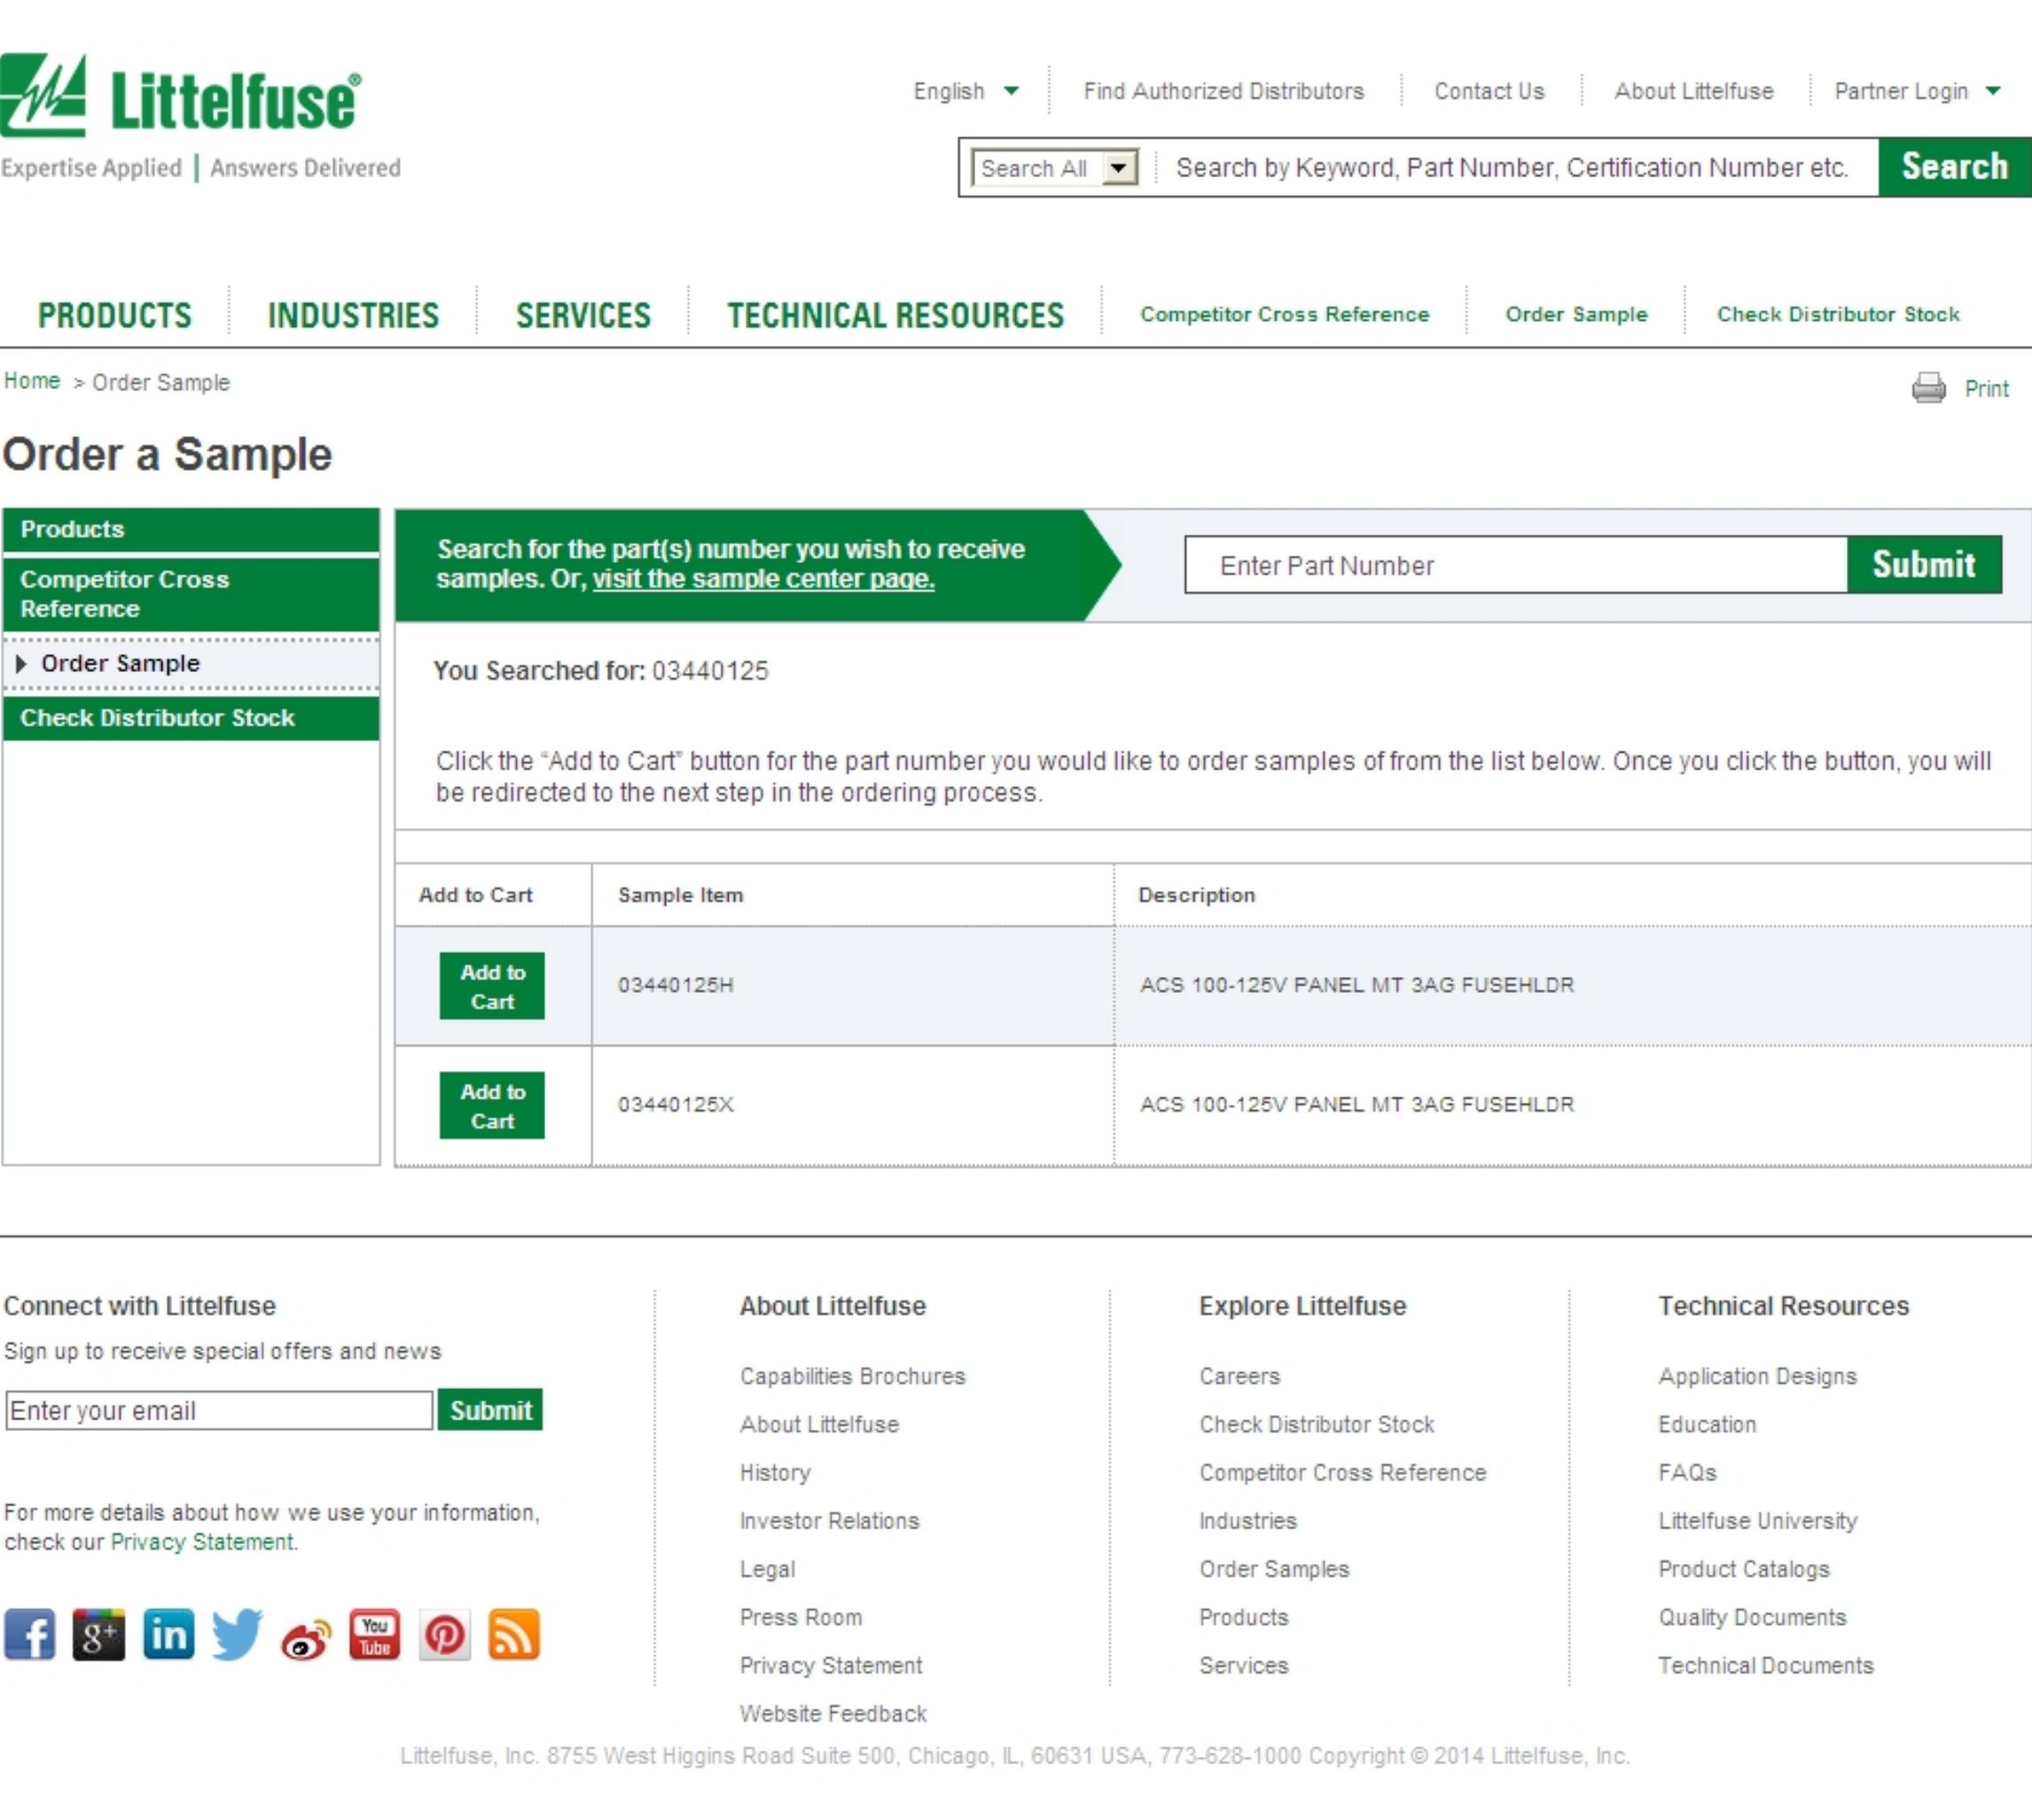The image size is (2032, 1820).
Task: Focus the Enter Part Number field
Action: pos(1516,565)
